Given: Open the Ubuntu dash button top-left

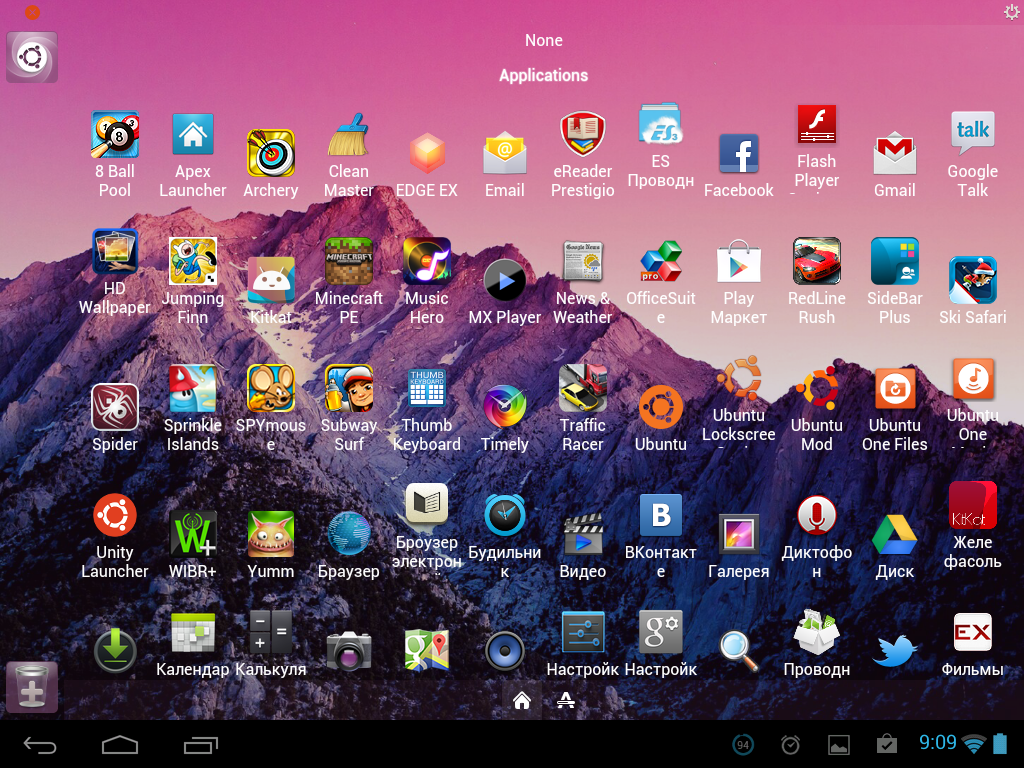Looking at the screenshot, I should click(x=32, y=57).
